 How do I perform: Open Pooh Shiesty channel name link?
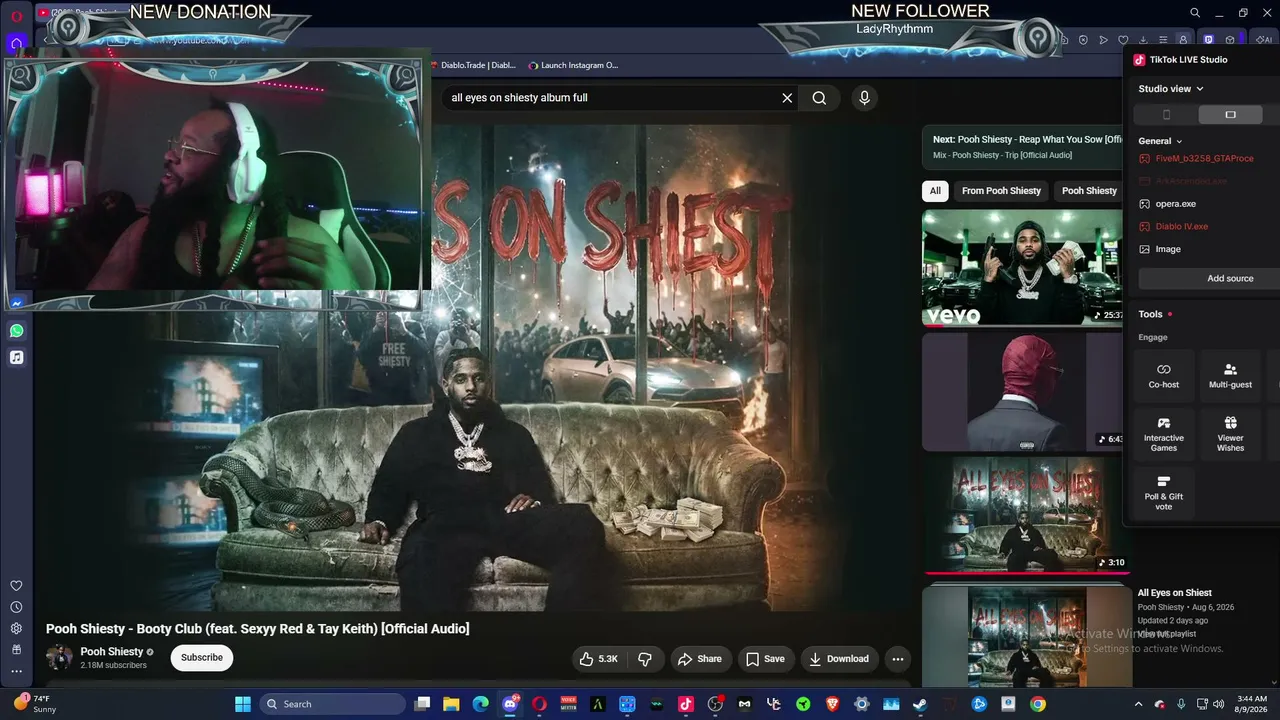coord(112,652)
